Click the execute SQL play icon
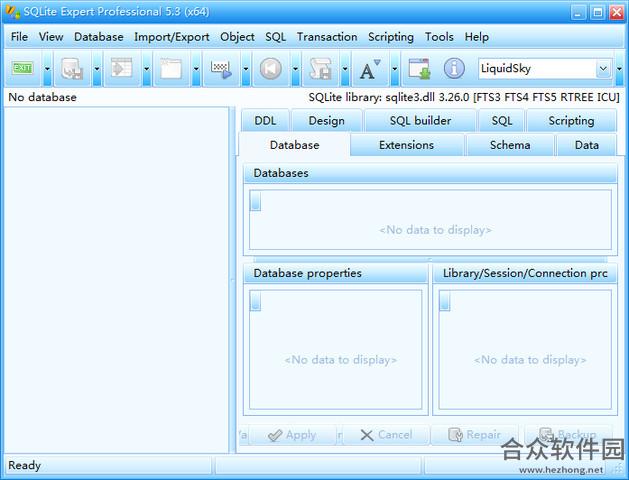629x480 pixels. [x=221, y=69]
